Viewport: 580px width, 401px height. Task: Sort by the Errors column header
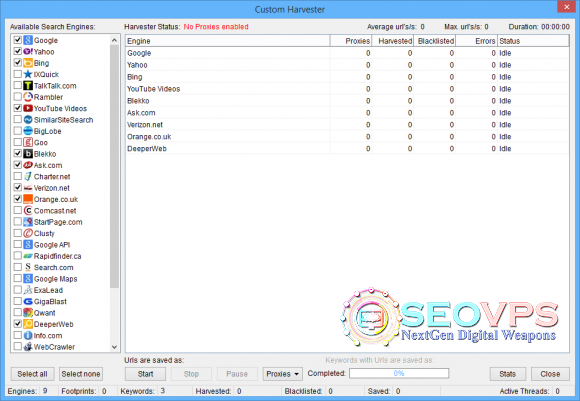[x=476, y=41]
